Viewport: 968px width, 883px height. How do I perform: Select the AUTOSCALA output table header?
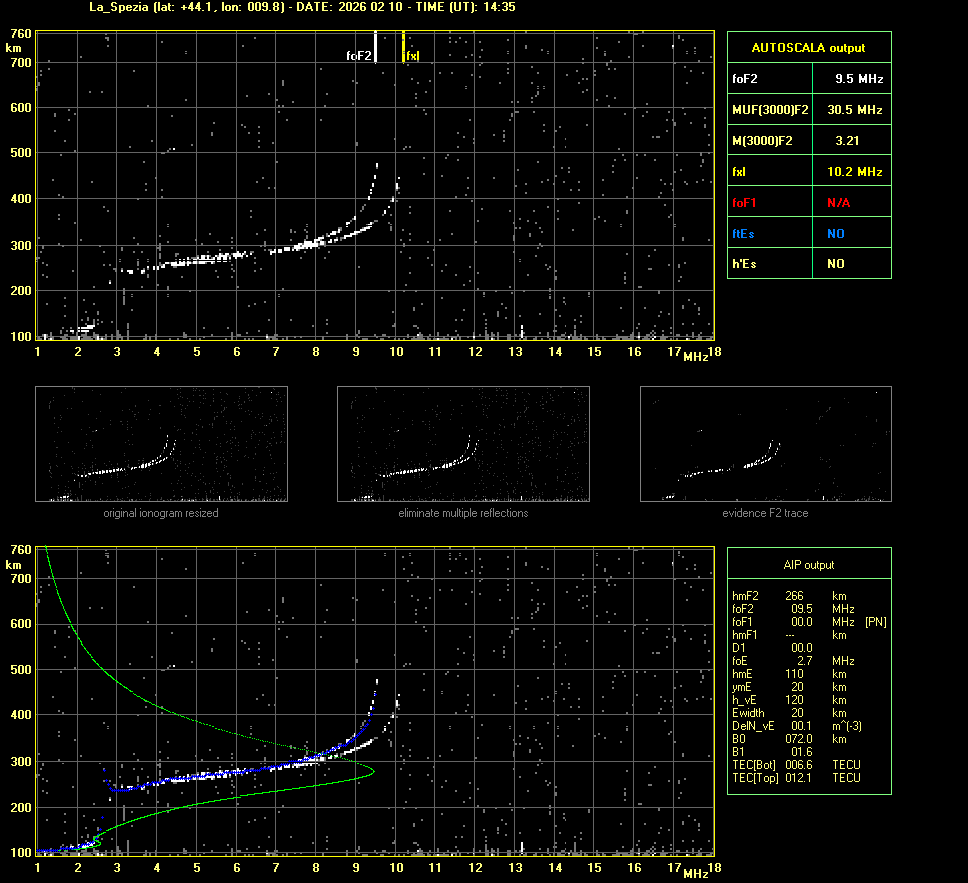point(808,47)
